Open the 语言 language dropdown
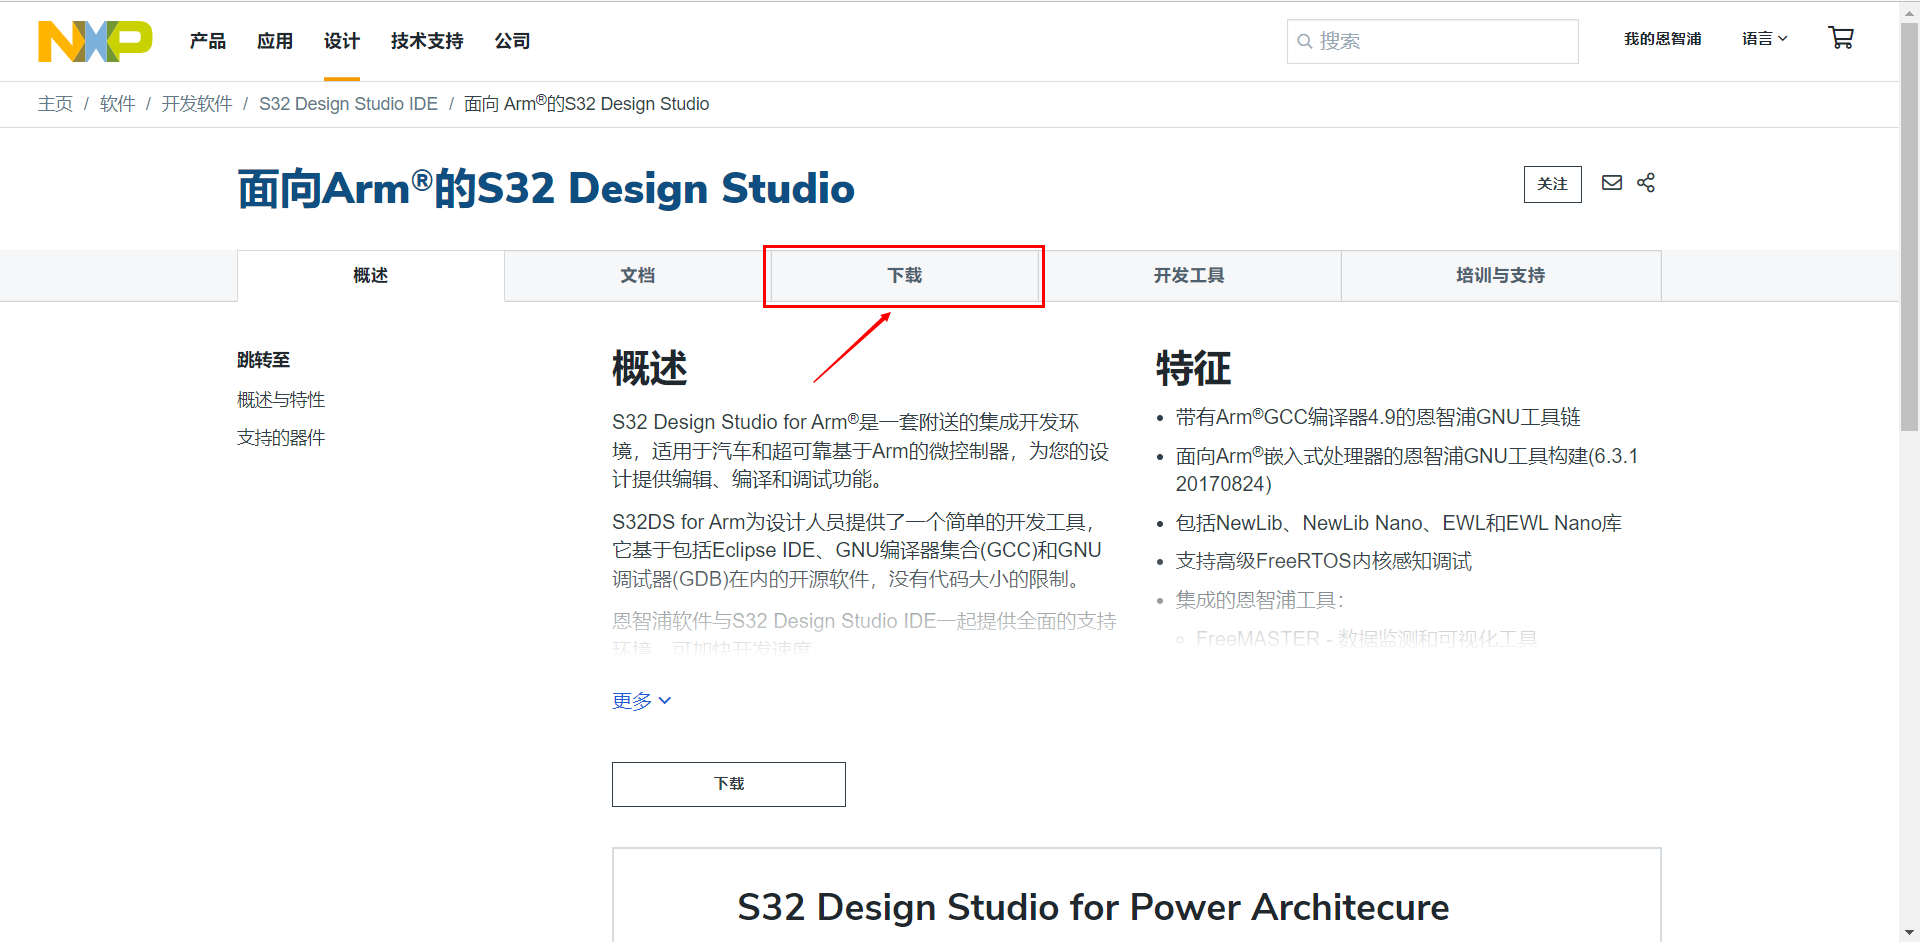The image size is (1920, 942). point(1764,38)
